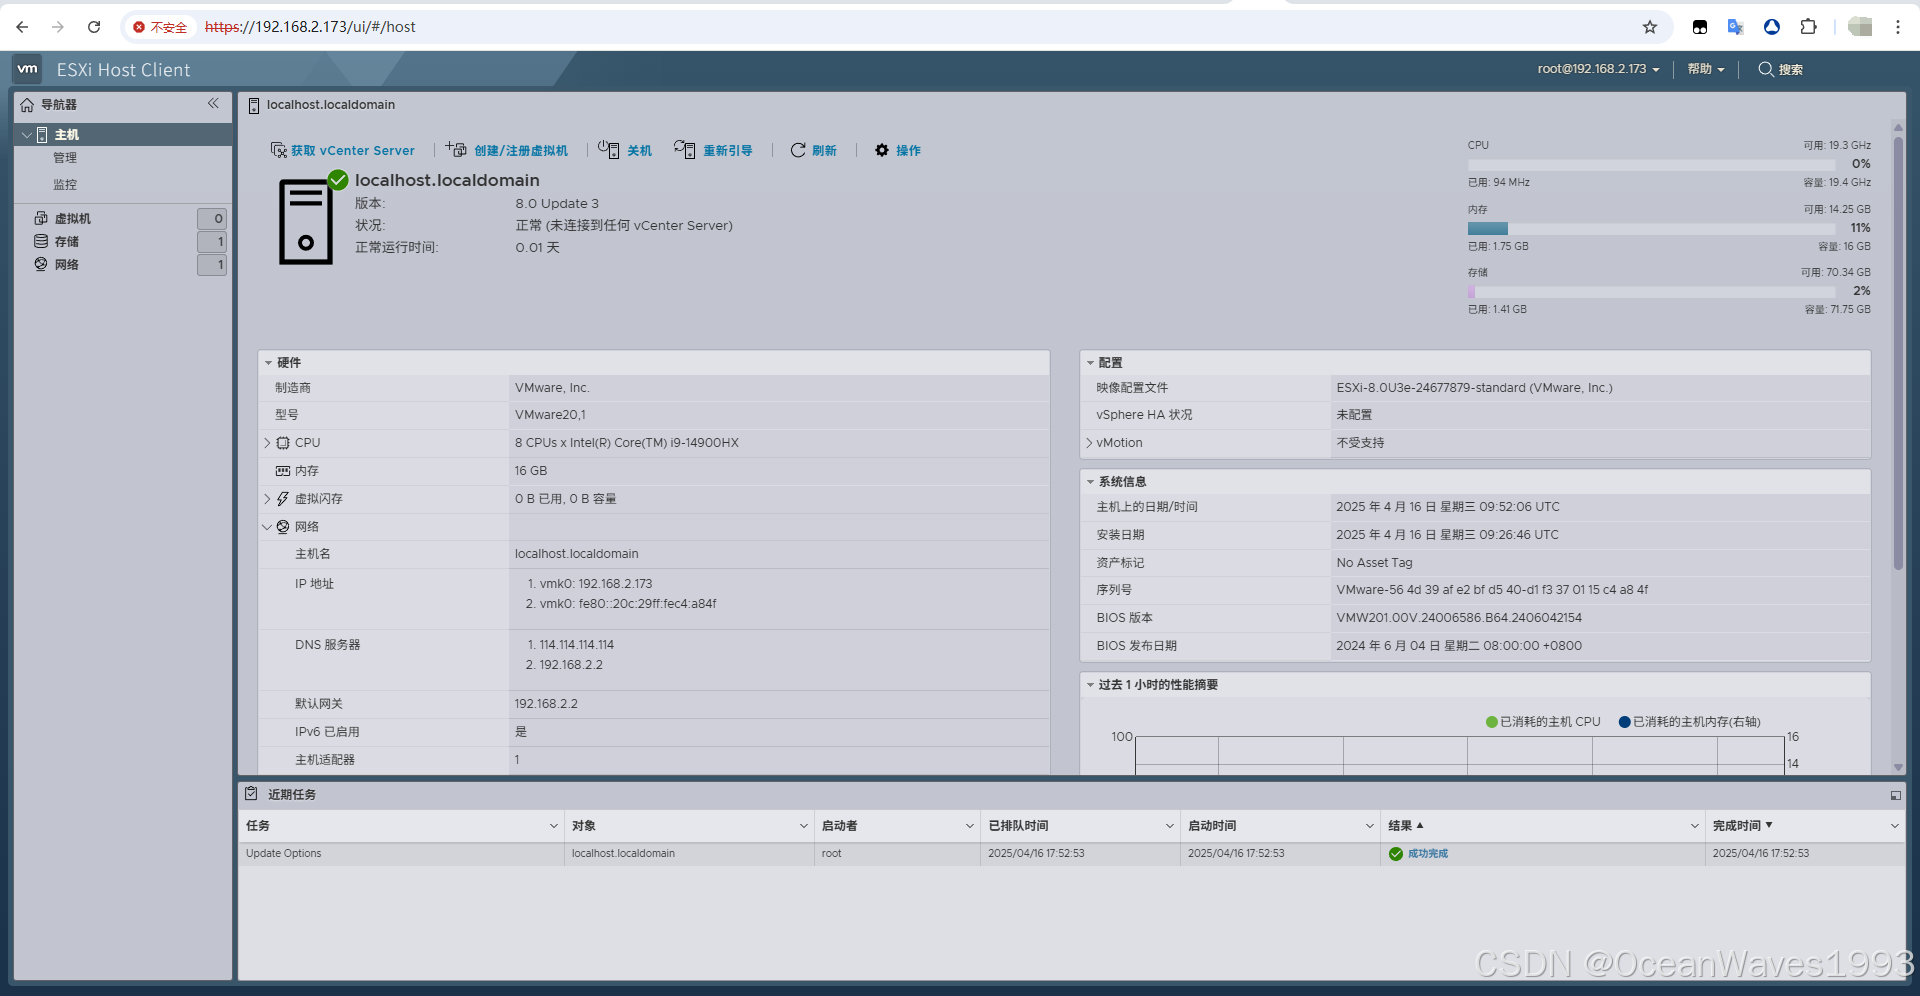Click Shut down (关机) button text

pos(639,151)
